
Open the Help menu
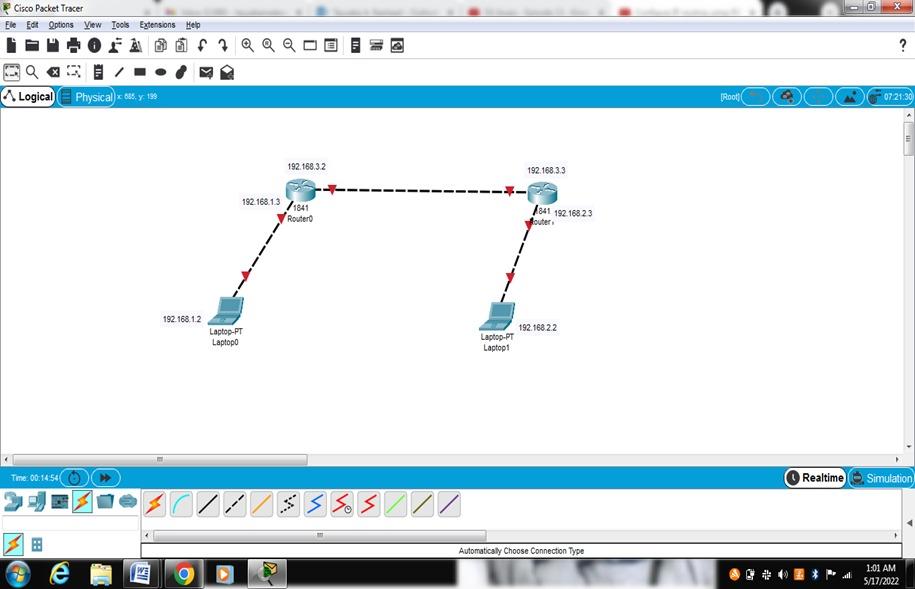coord(193,25)
